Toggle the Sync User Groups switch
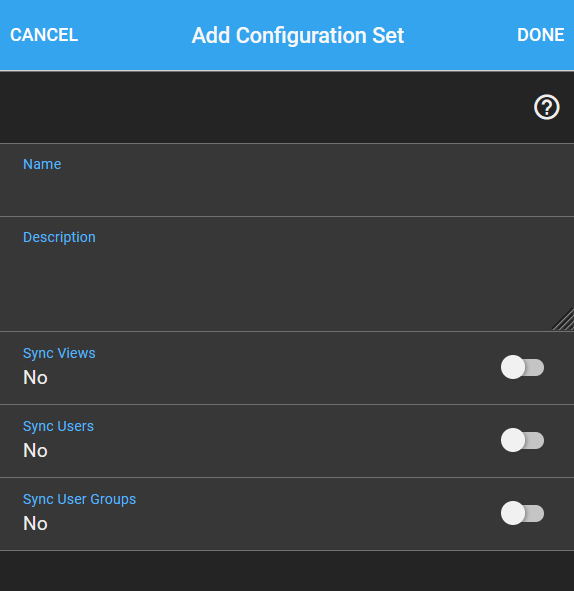The image size is (574, 591). point(522,513)
